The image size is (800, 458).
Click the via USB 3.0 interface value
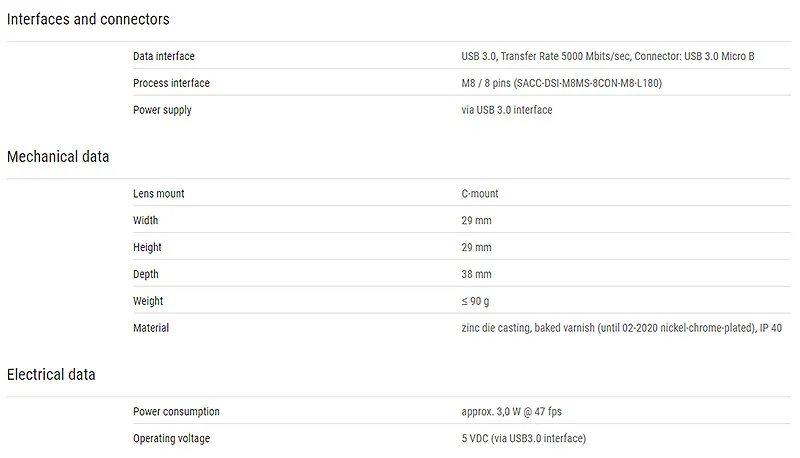click(x=507, y=110)
